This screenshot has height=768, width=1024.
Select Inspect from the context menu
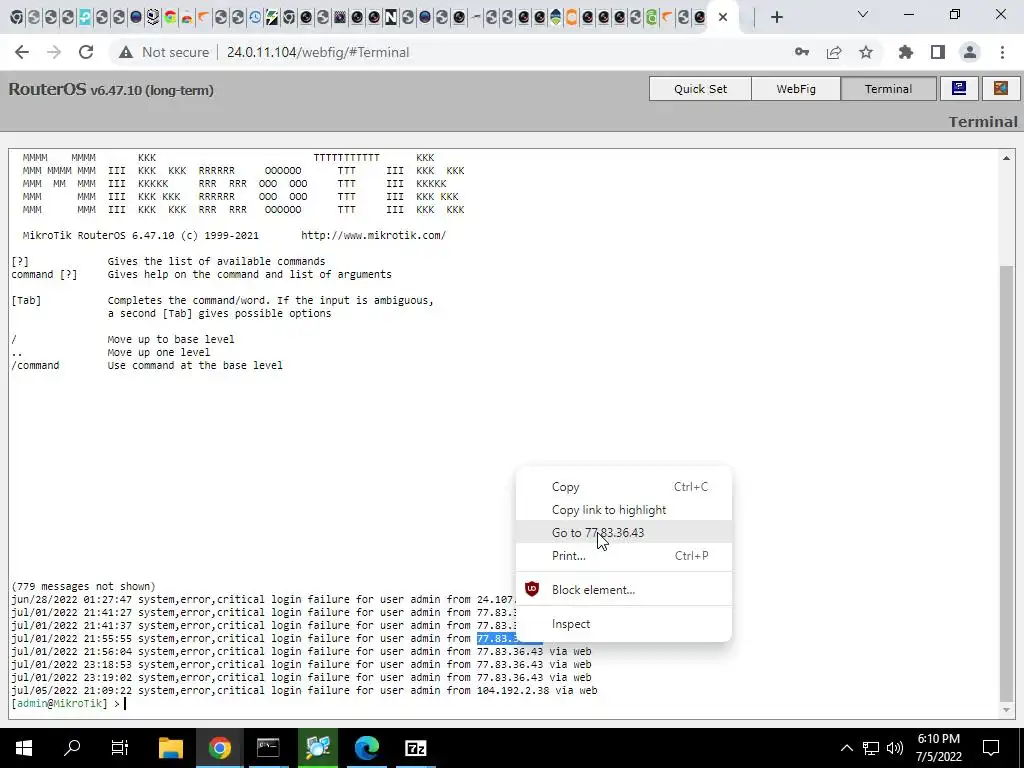pos(624,624)
